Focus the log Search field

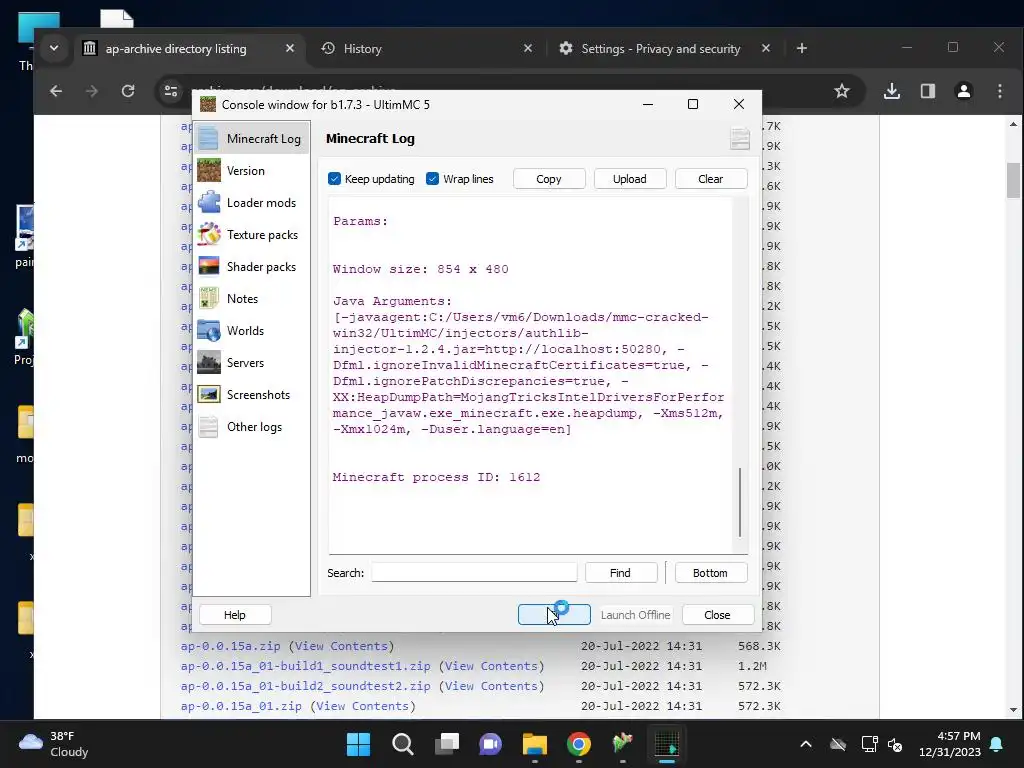click(474, 573)
